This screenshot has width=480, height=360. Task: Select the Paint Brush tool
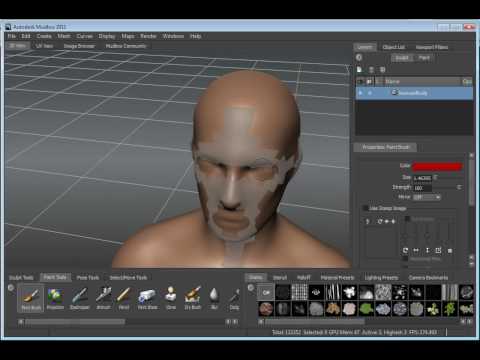click(x=31, y=298)
